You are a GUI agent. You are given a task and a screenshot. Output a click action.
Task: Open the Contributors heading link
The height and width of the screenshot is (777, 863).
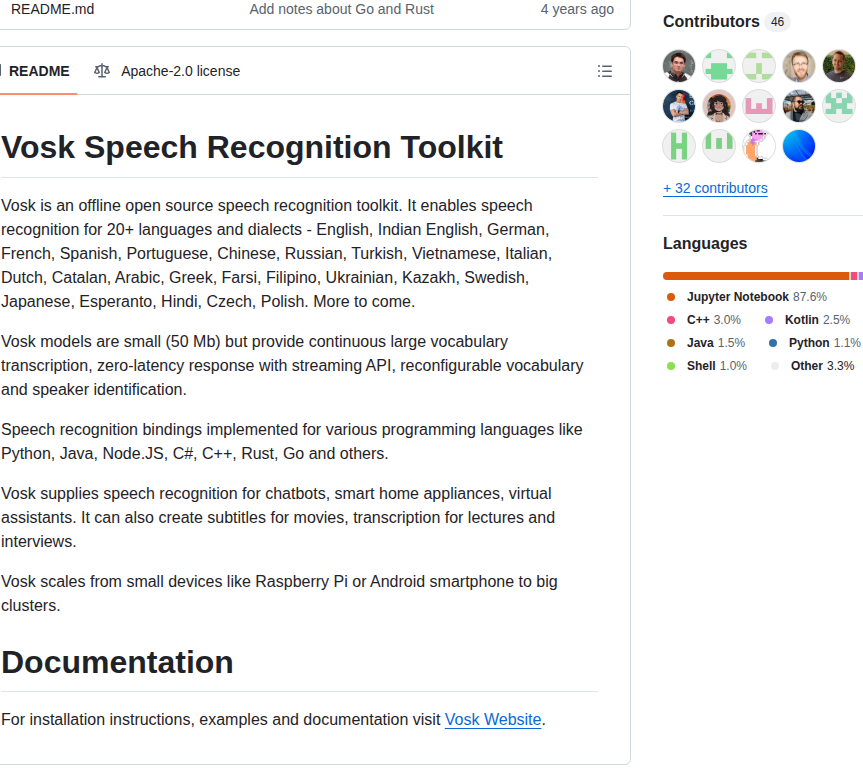[711, 21]
